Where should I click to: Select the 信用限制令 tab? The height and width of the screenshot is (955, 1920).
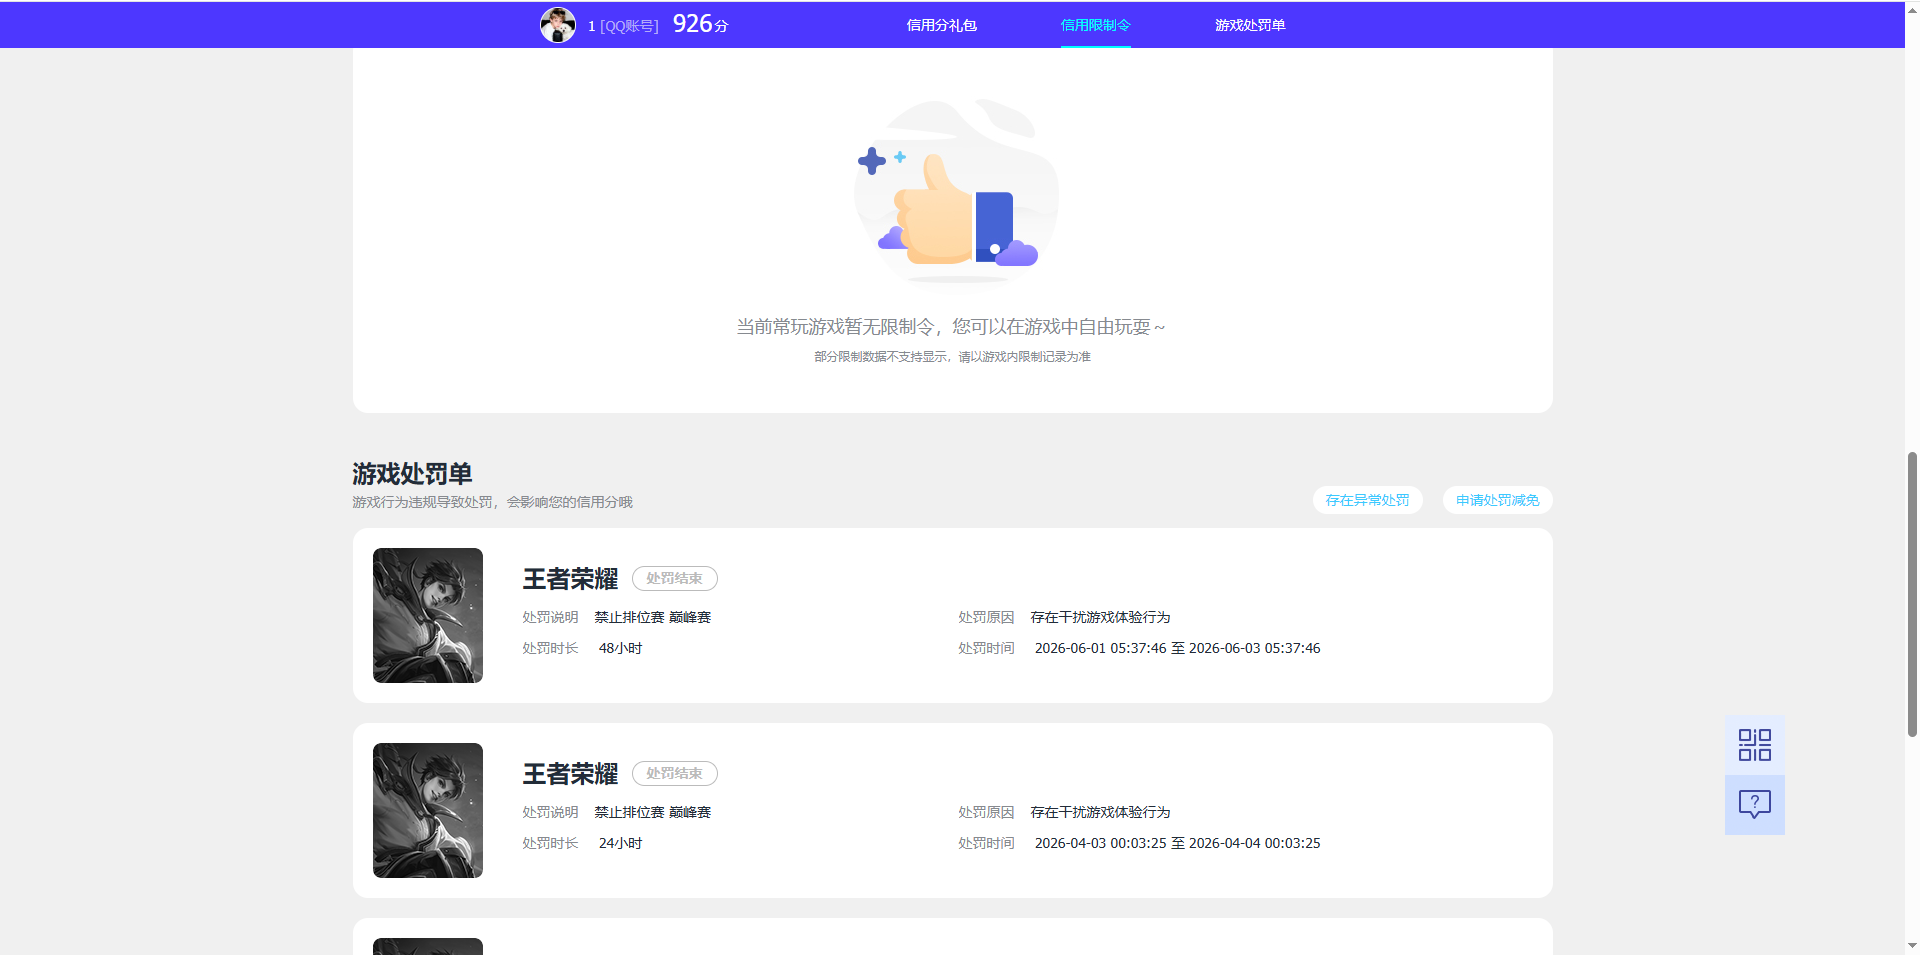[x=1096, y=25]
